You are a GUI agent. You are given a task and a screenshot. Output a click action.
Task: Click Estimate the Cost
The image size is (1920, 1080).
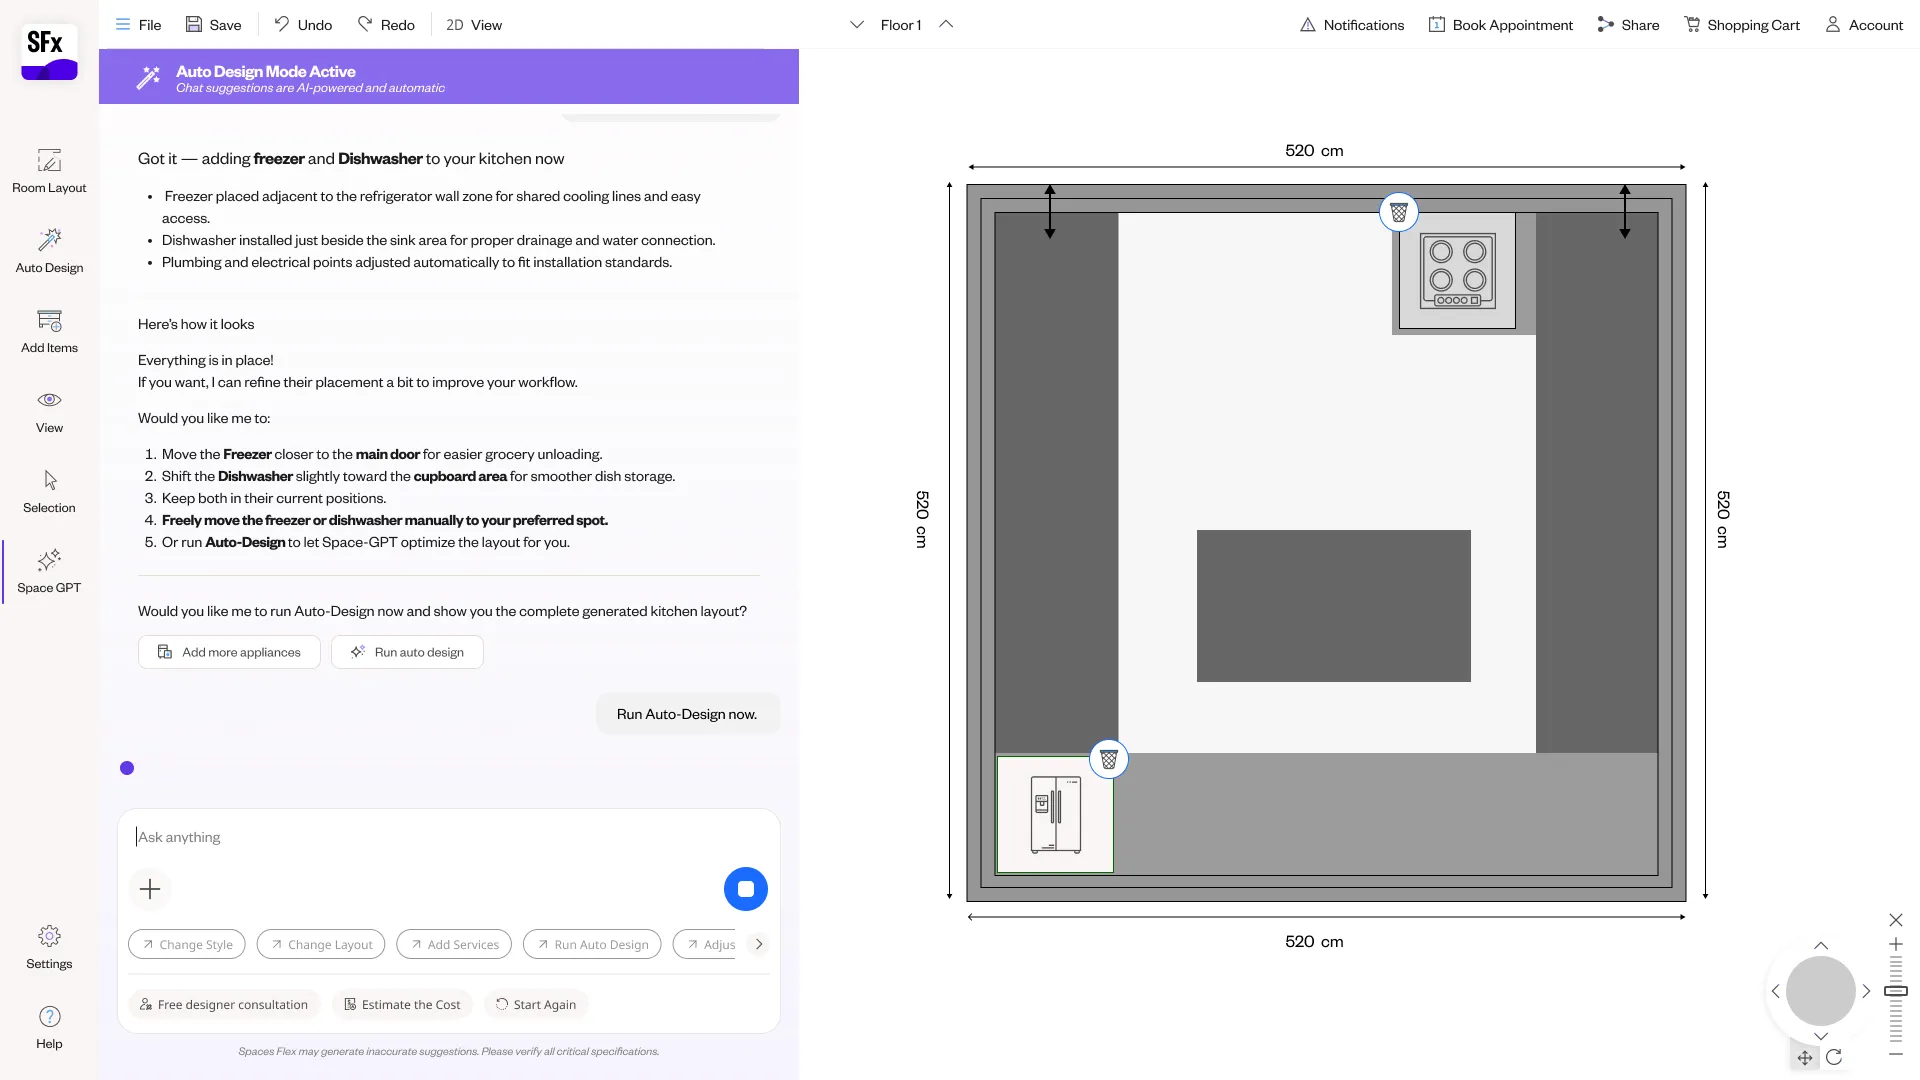pyautogui.click(x=402, y=1004)
